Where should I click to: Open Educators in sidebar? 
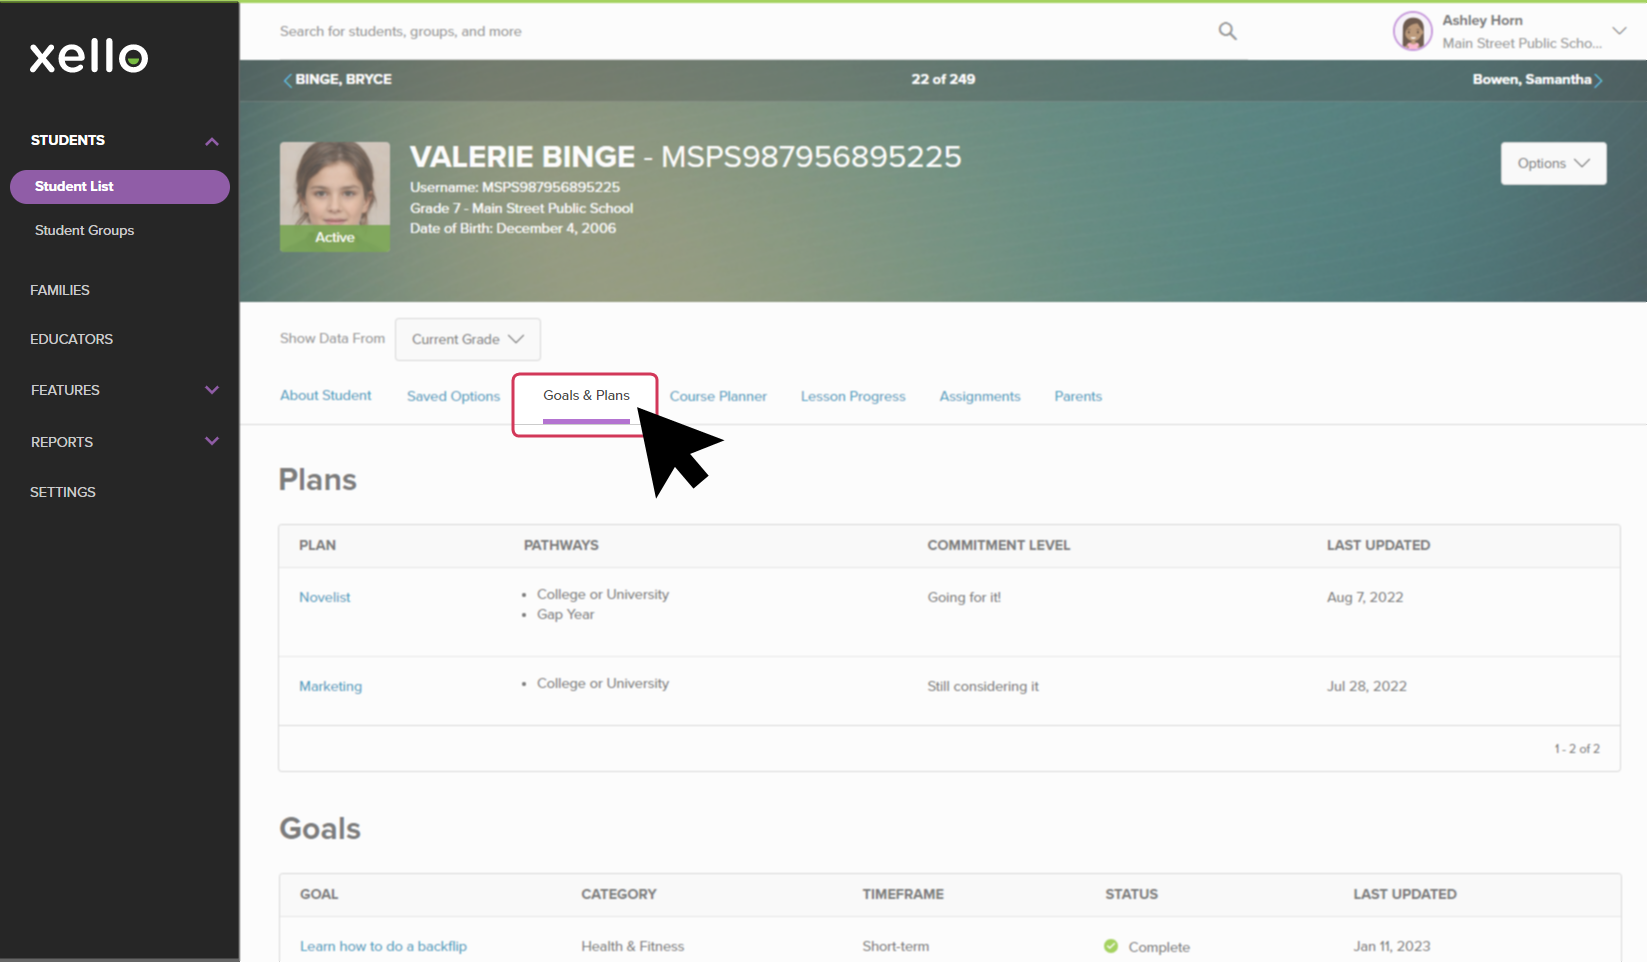[71, 339]
